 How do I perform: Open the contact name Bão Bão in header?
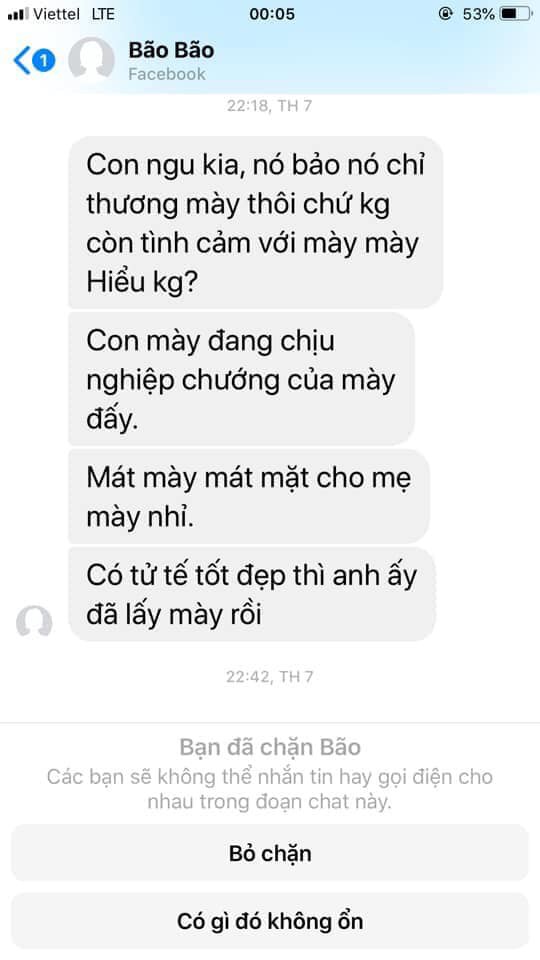(171, 50)
